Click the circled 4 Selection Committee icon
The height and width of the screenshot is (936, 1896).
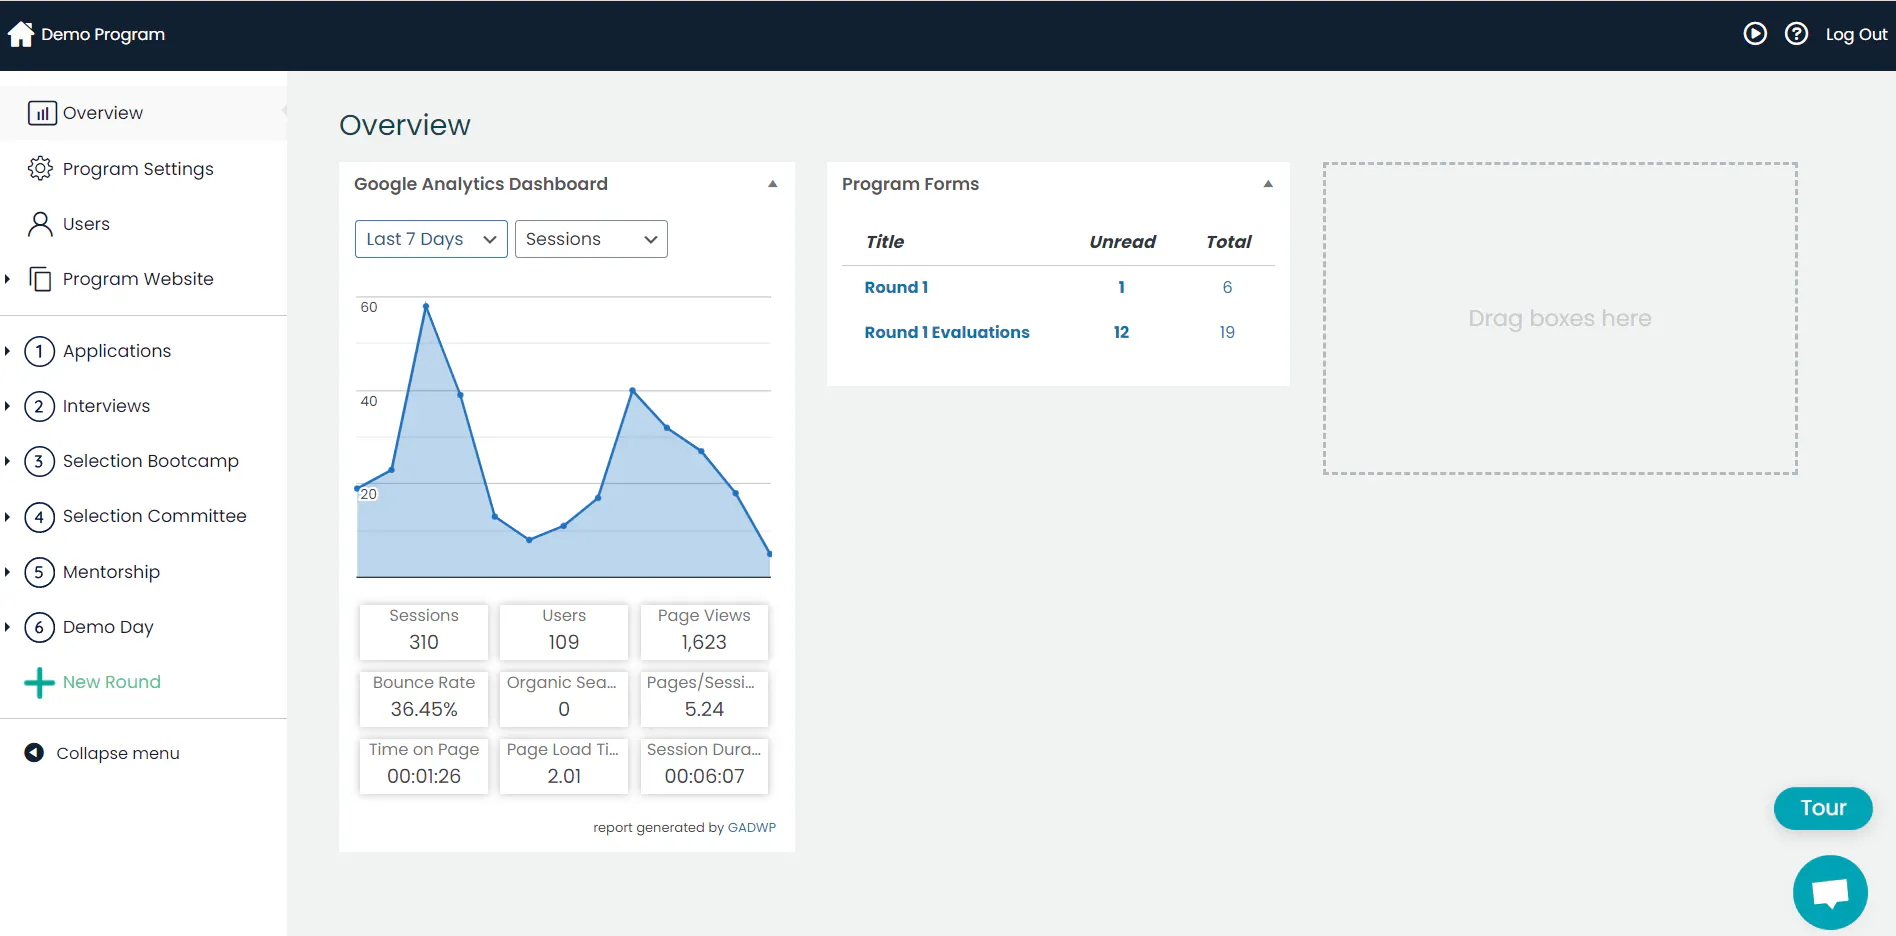pos(39,517)
